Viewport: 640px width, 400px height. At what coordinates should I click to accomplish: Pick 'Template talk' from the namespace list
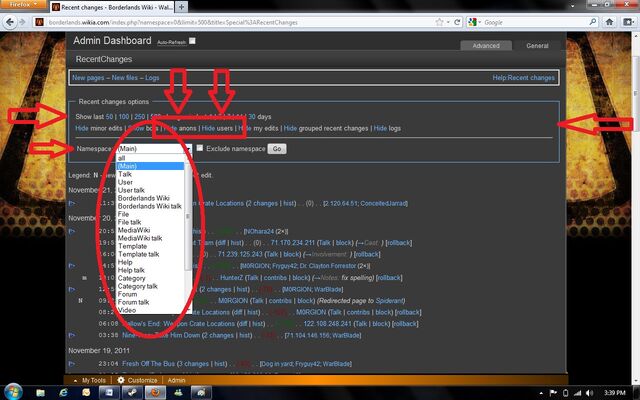[150, 254]
